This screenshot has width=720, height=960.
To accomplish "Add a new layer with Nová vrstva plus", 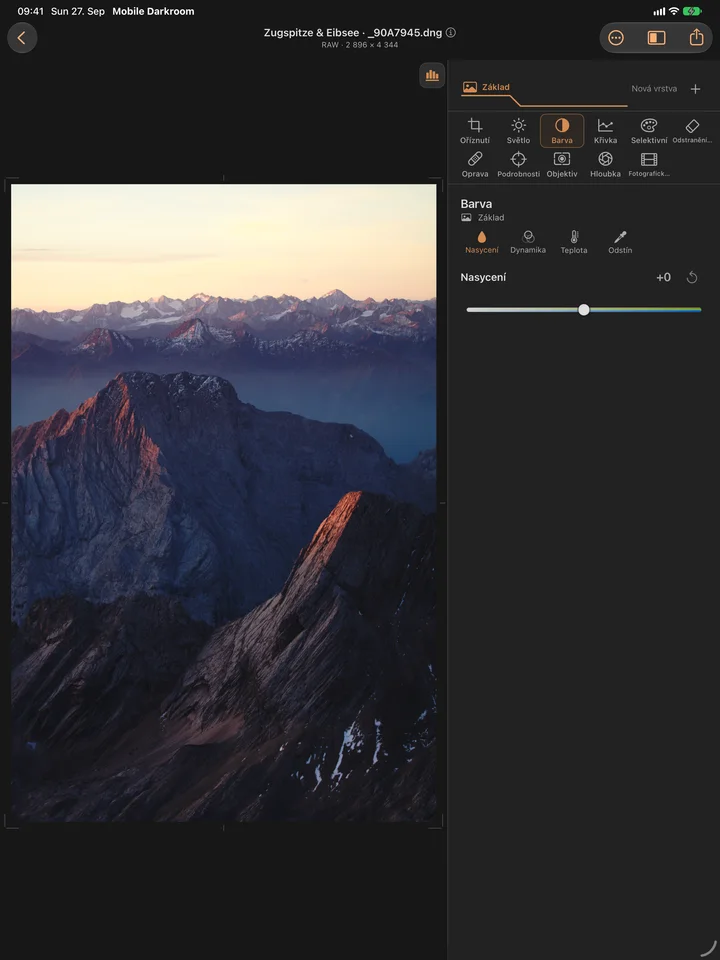I will pyautogui.click(x=695, y=89).
